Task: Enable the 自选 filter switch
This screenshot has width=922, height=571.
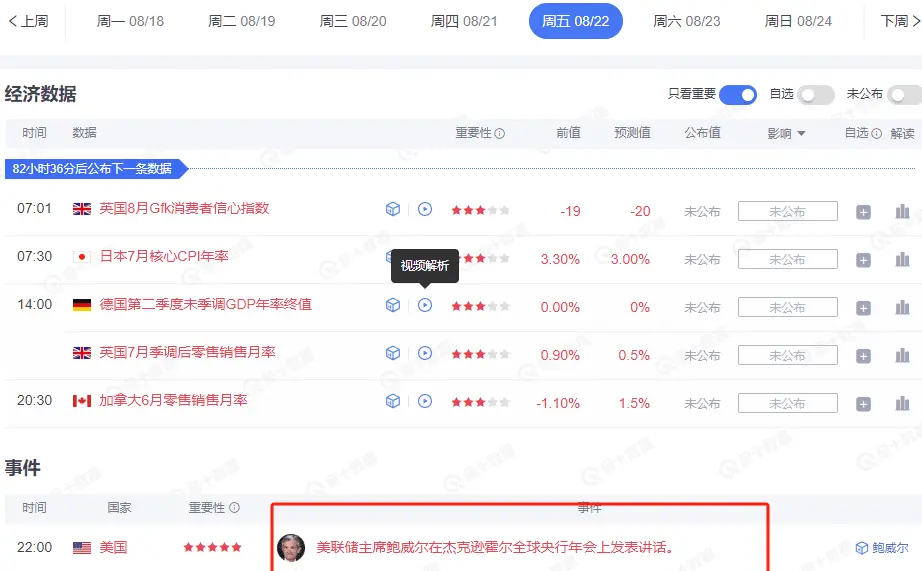Action: coord(816,95)
